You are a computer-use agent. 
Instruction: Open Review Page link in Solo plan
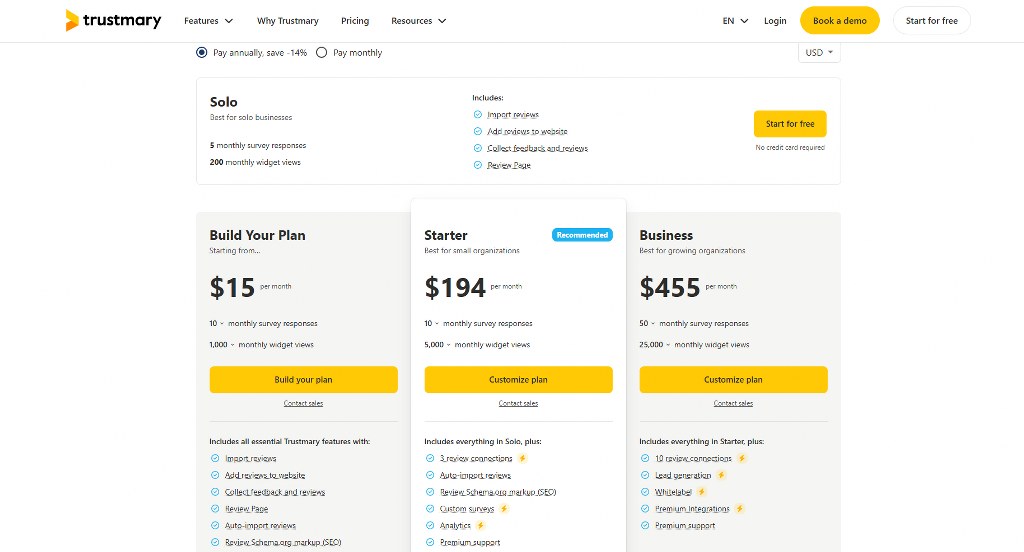[509, 165]
